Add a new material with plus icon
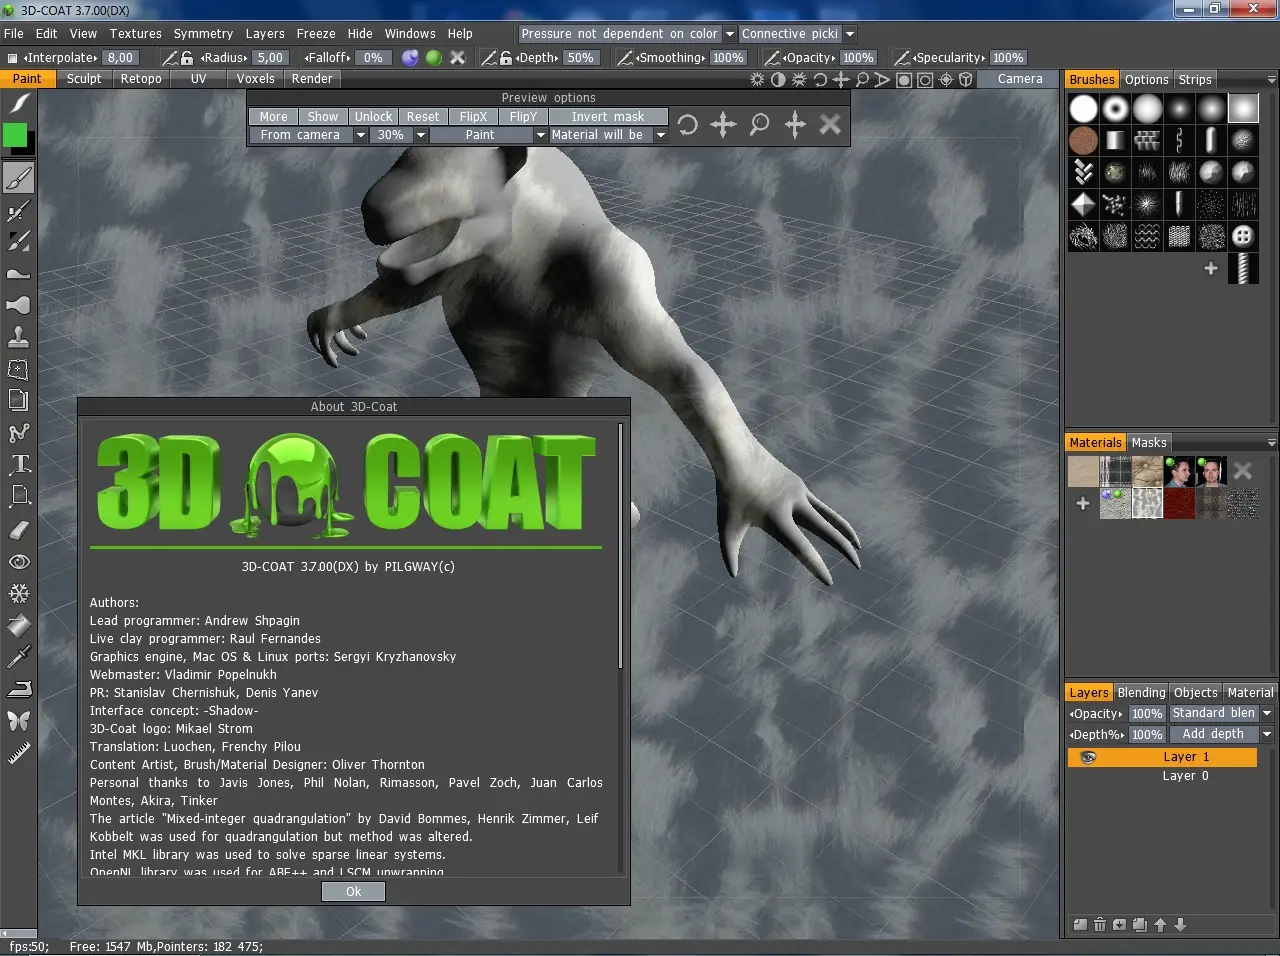Image resolution: width=1280 pixels, height=956 pixels. coord(1083,503)
